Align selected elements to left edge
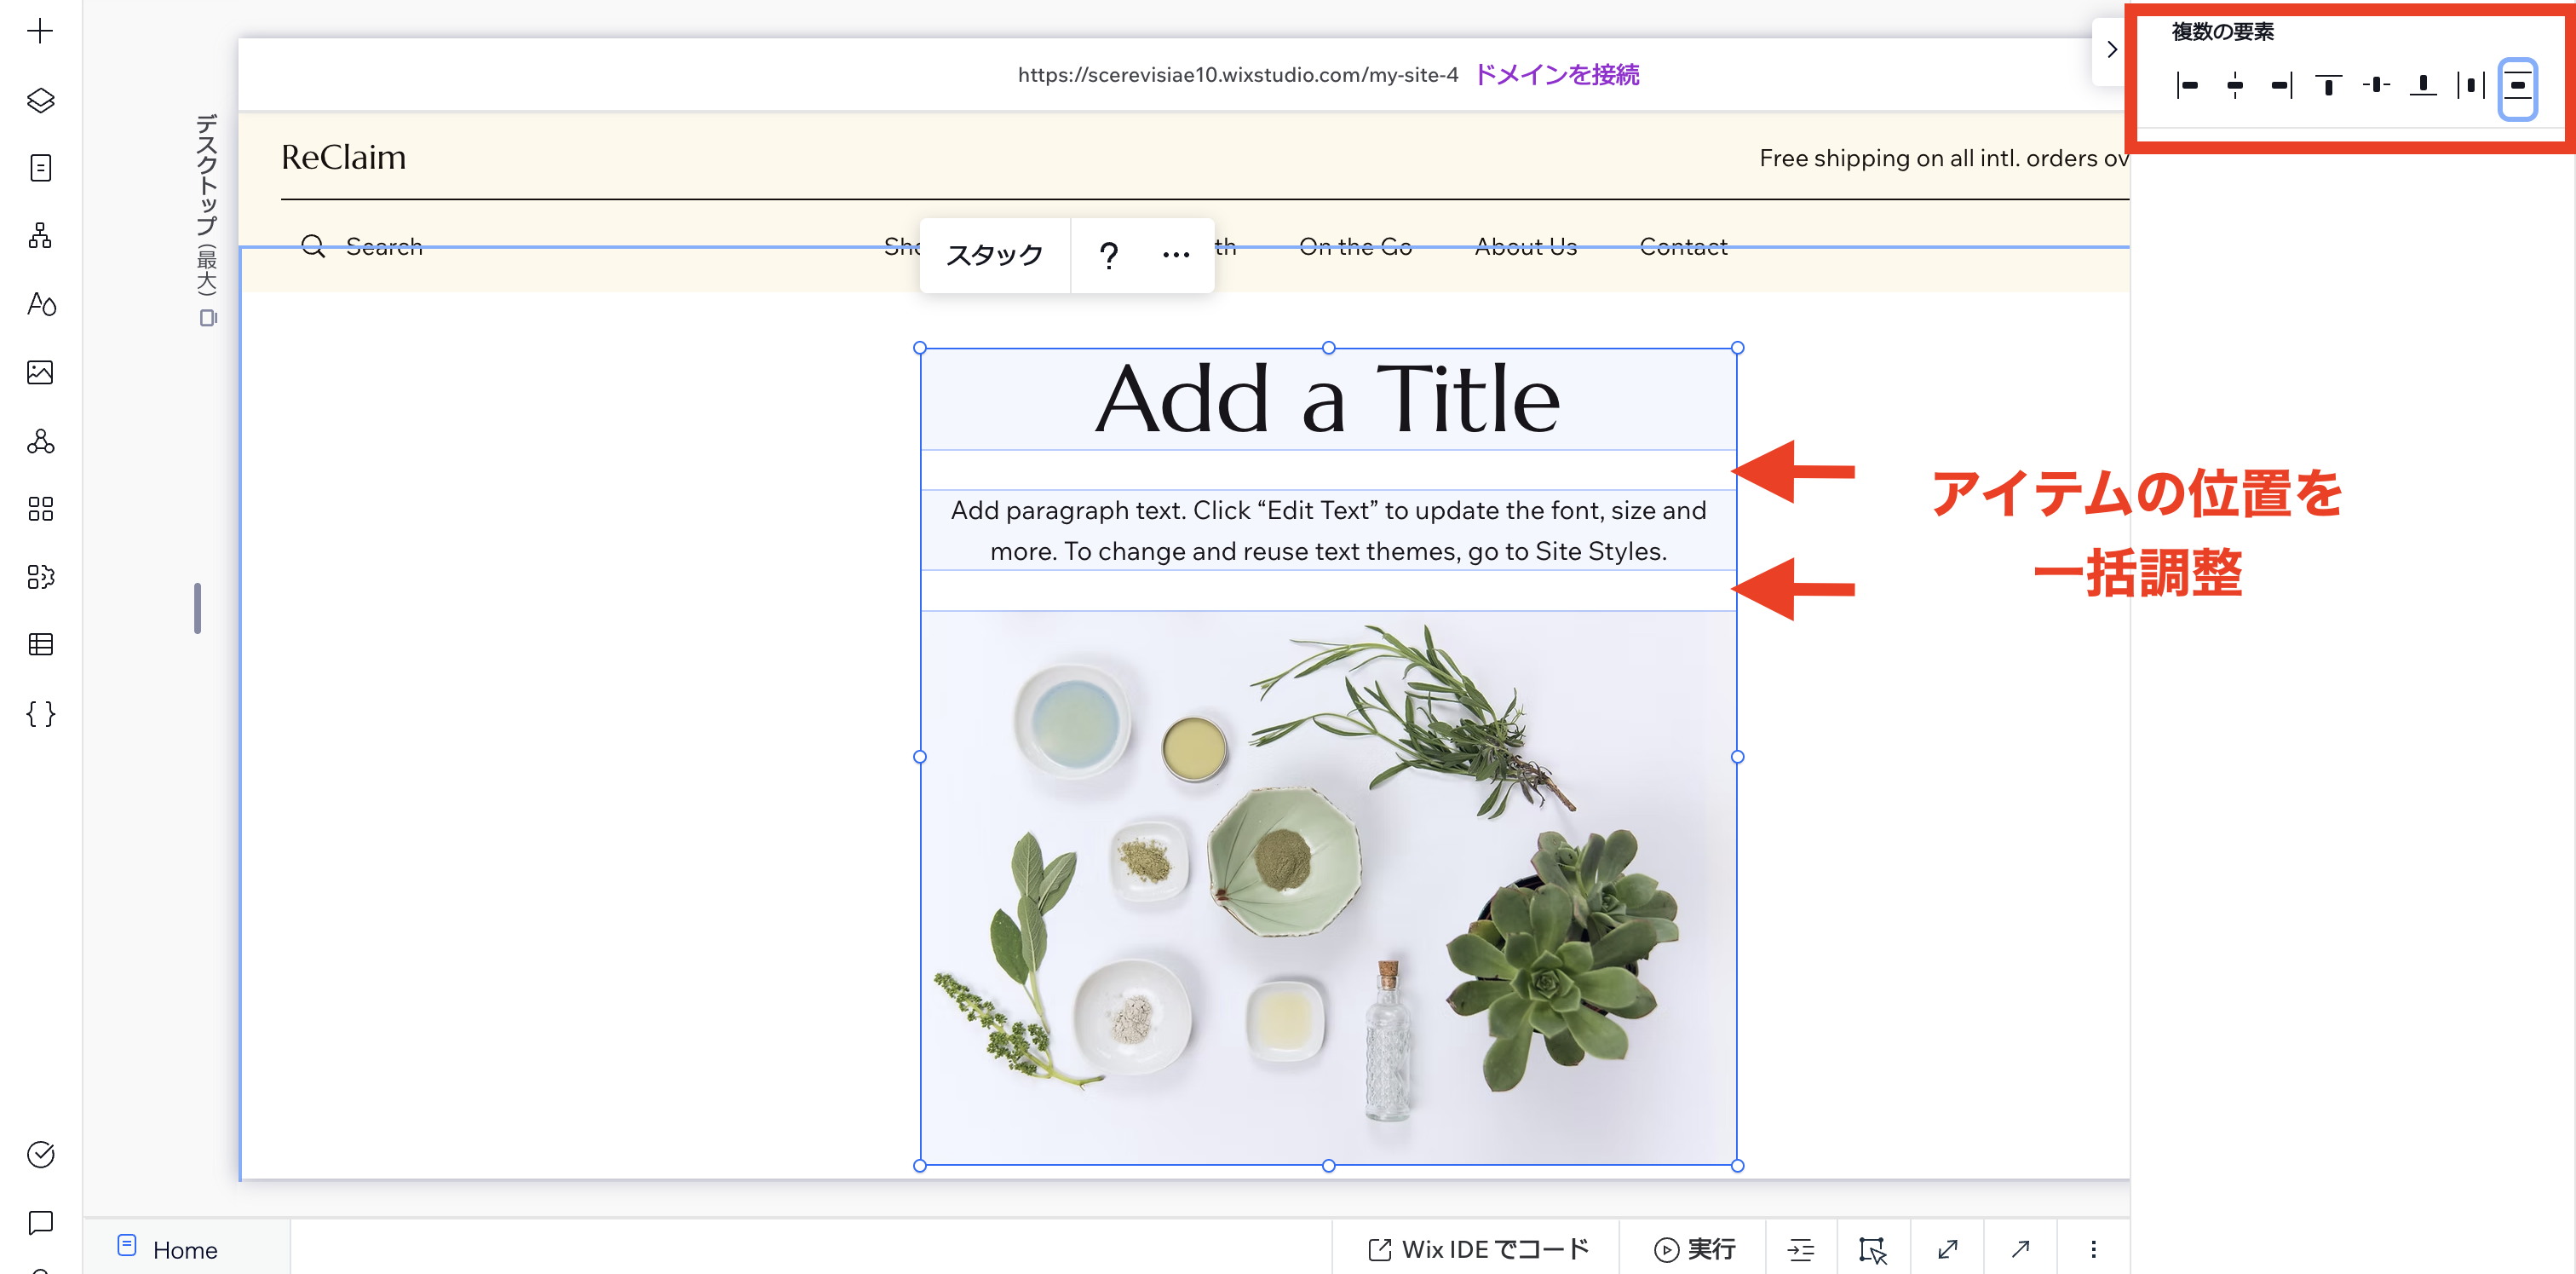Viewport: 2576px width, 1274px height. [2187, 86]
